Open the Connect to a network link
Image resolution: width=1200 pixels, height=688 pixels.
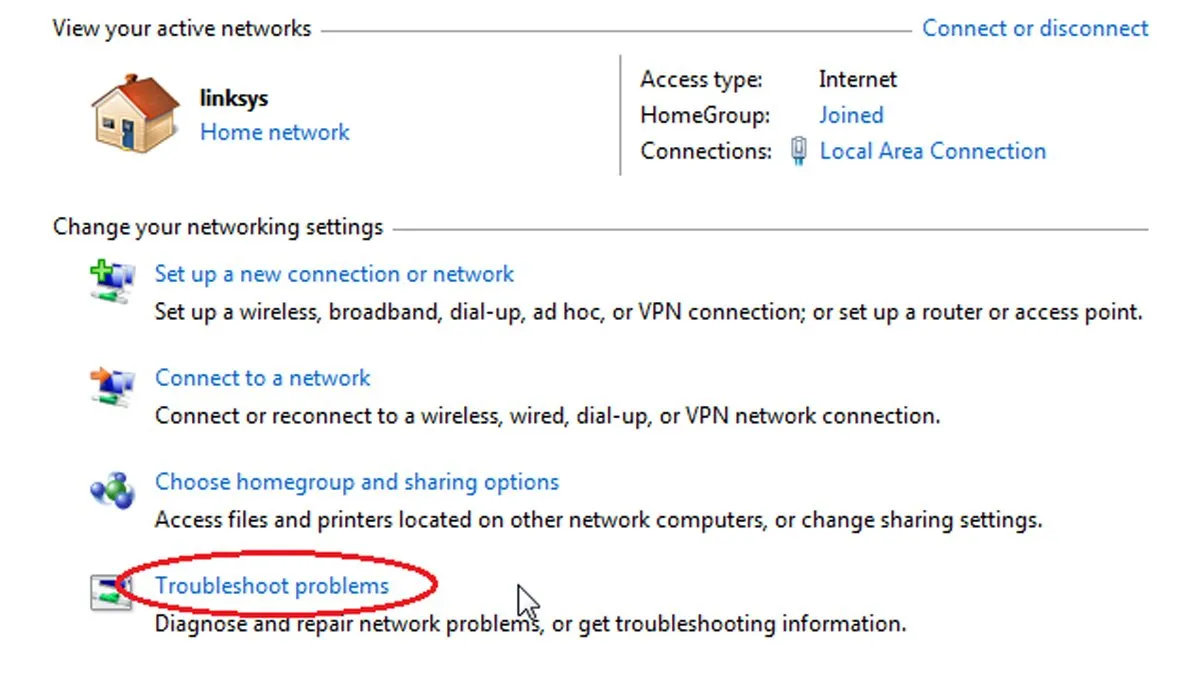tap(262, 378)
